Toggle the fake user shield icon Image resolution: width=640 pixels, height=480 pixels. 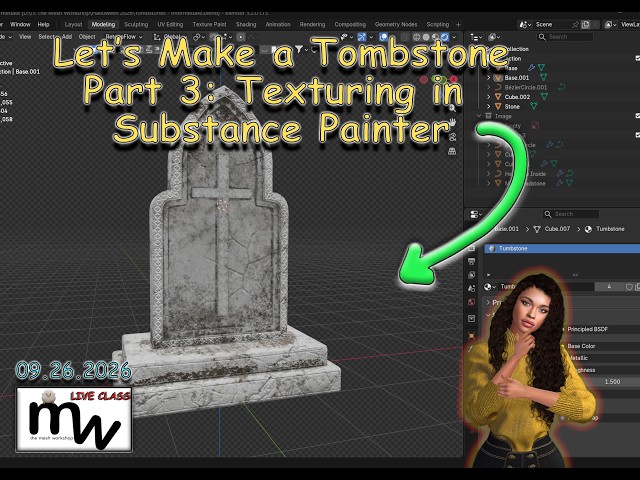pyautogui.click(x=629, y=287)
